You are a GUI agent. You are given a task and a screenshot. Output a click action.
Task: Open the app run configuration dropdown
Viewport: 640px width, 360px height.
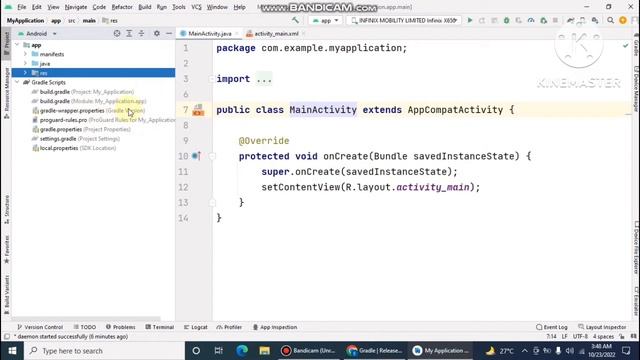click(x=325, y=20)
